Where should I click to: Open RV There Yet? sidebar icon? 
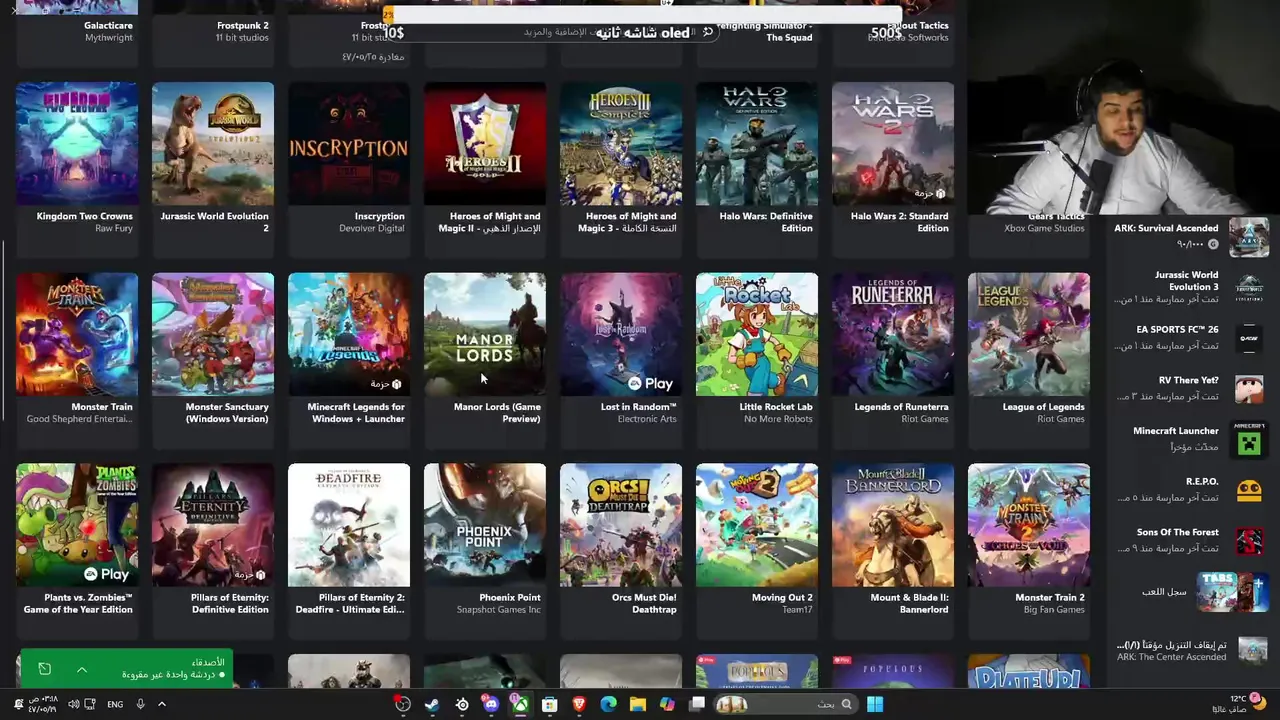pyautogui.click(x=1248, y=389)
